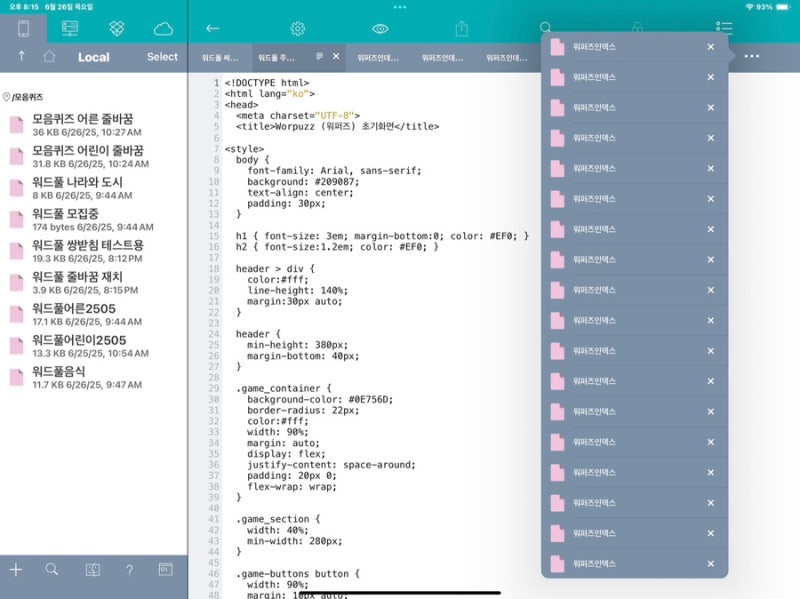Search files using the sidebar magnifier icon

click(x=52, y=569)
